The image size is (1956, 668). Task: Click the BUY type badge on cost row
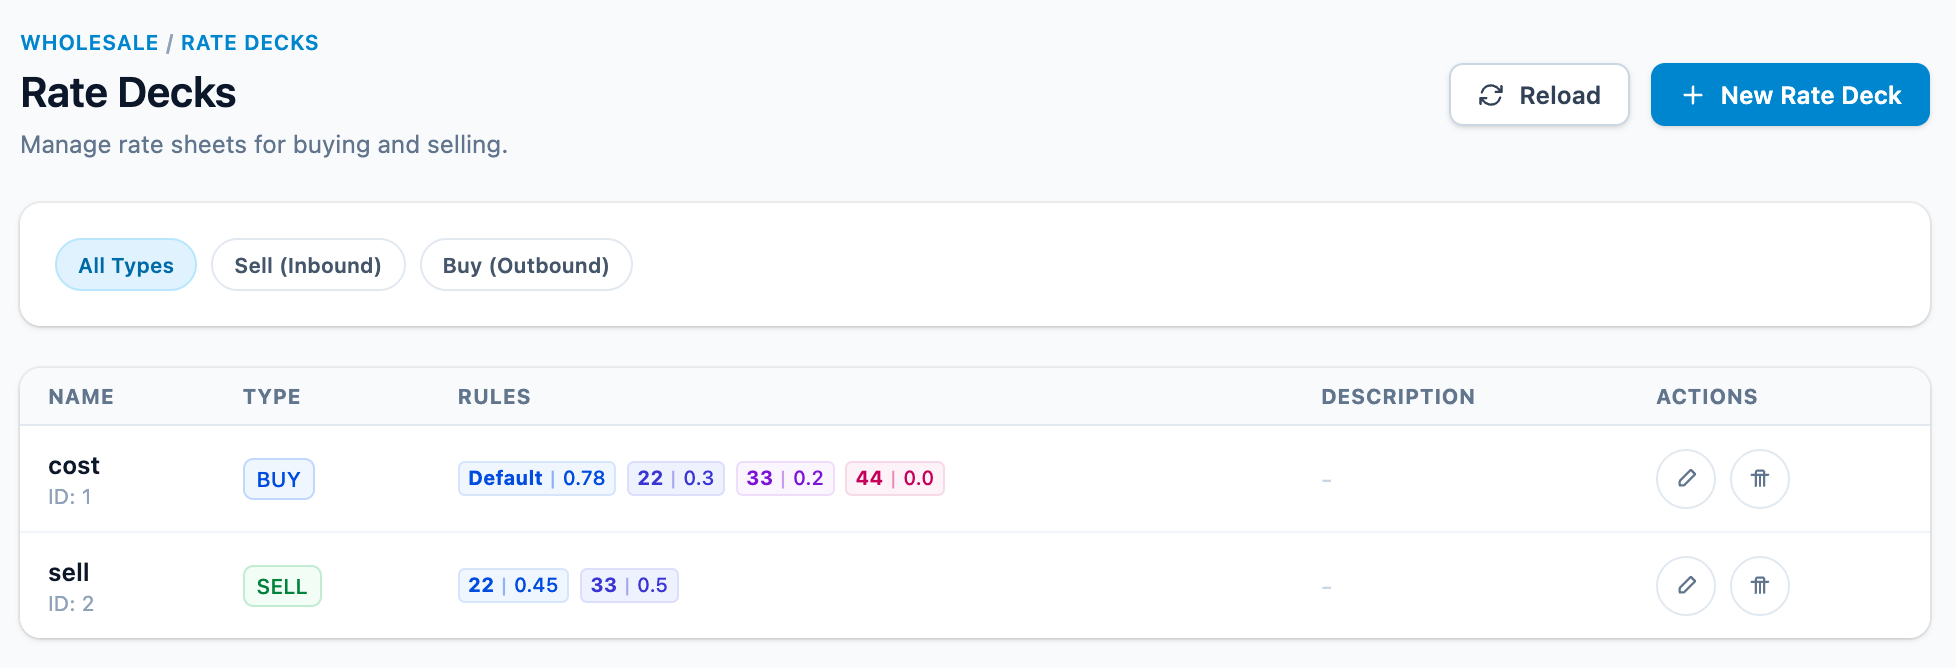tap(279, 479)
